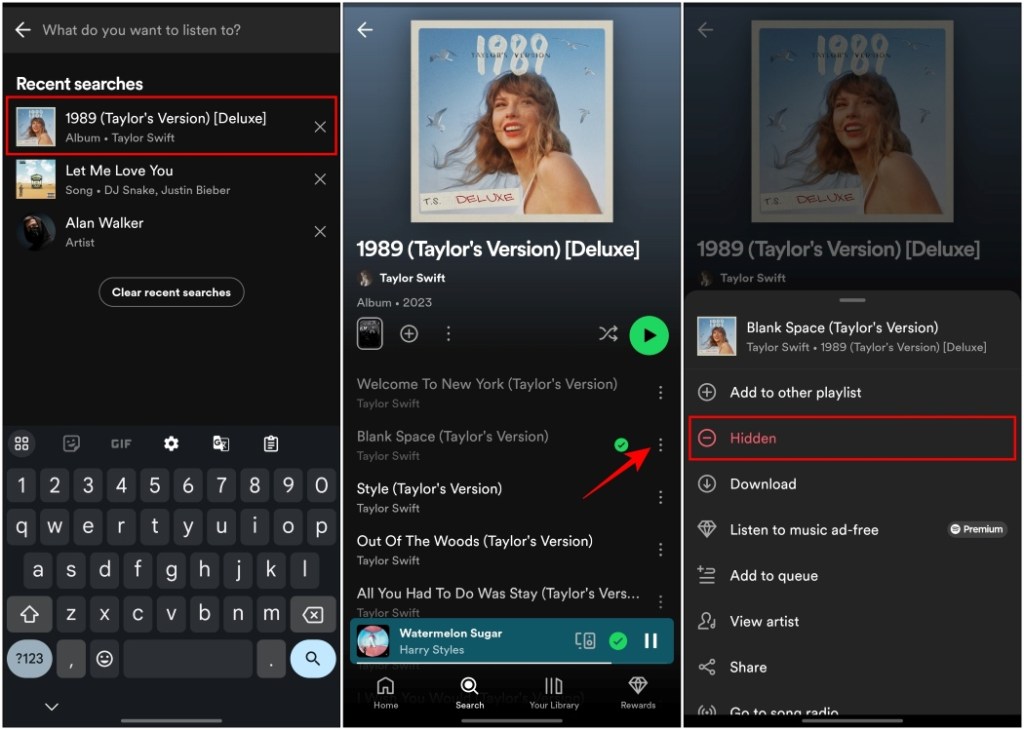Play album with green play button
The height and width of the screenshot is (730, 1024).
(x=648, y=335)
